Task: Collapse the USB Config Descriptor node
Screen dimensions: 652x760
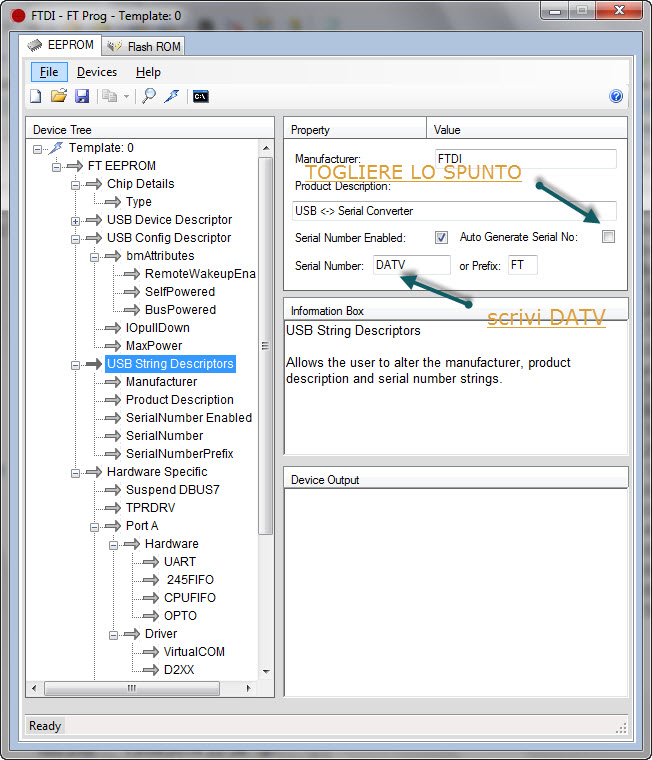Action: pyautogui.click(x=75, y=239)
